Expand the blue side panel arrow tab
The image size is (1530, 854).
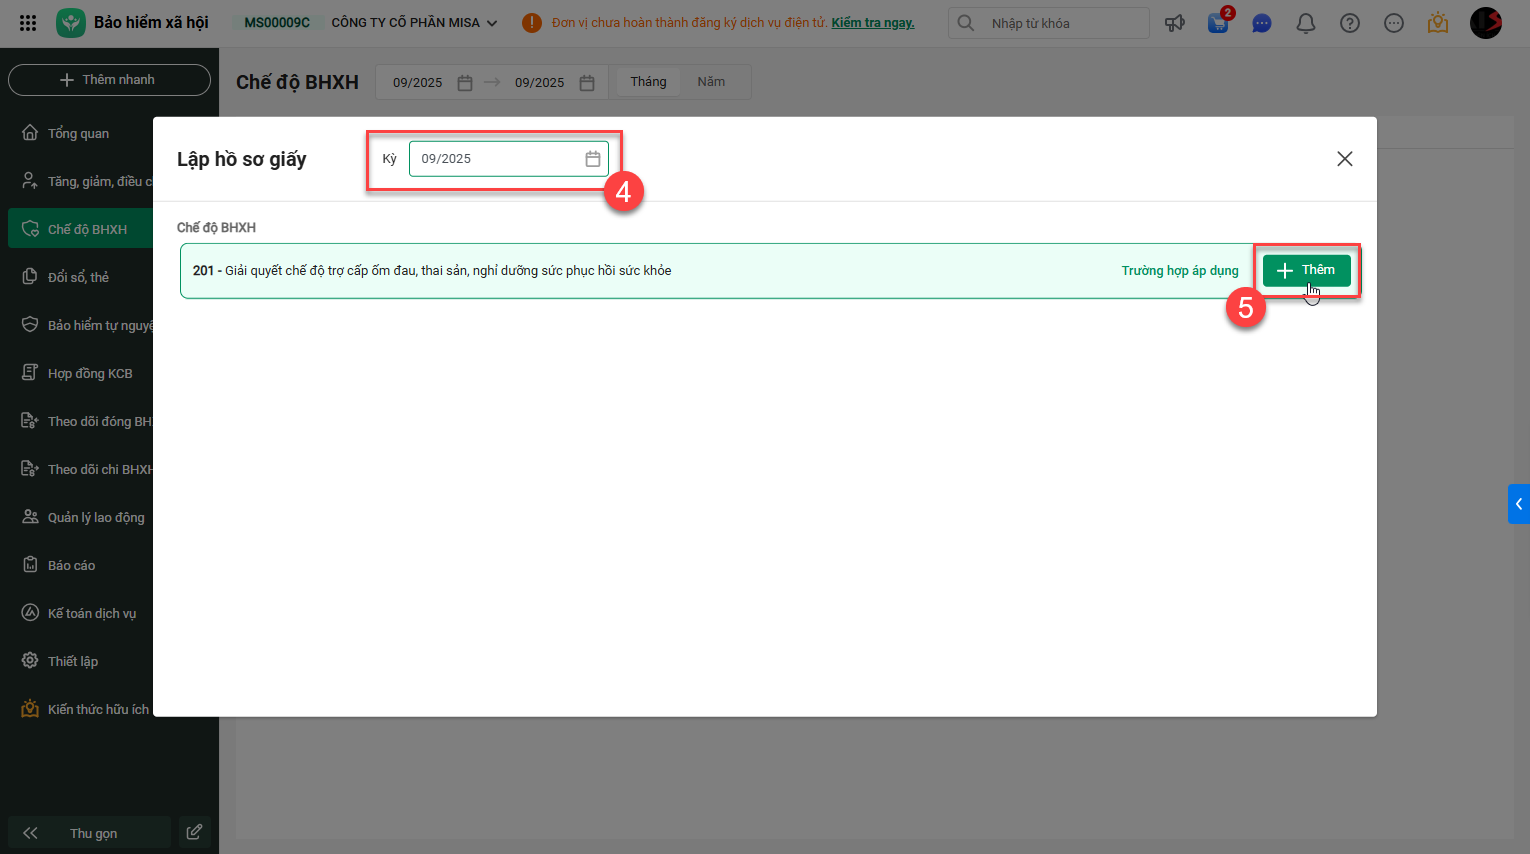coord(1519,504)
